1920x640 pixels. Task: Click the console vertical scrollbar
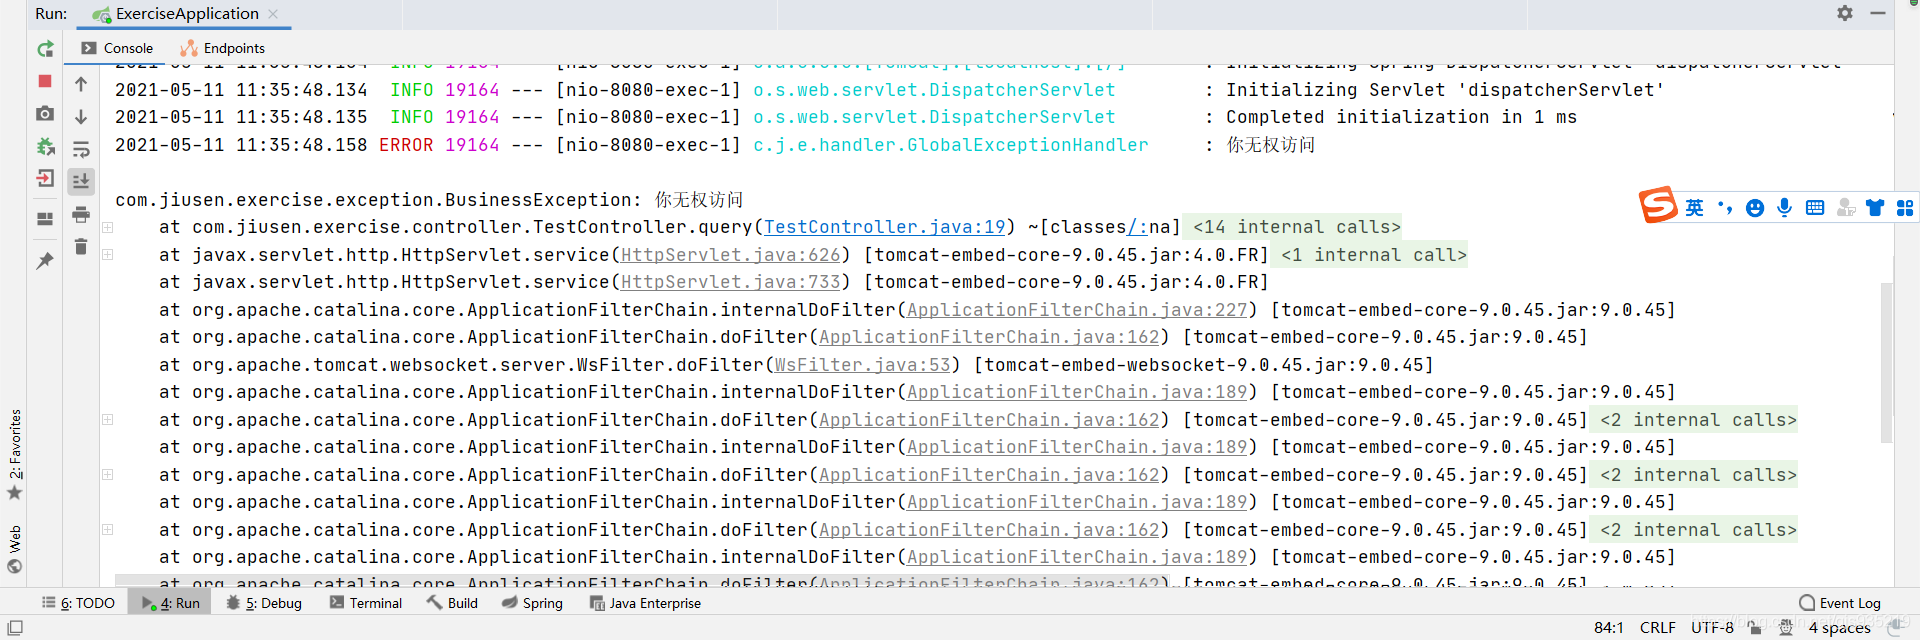point(1887,362)
